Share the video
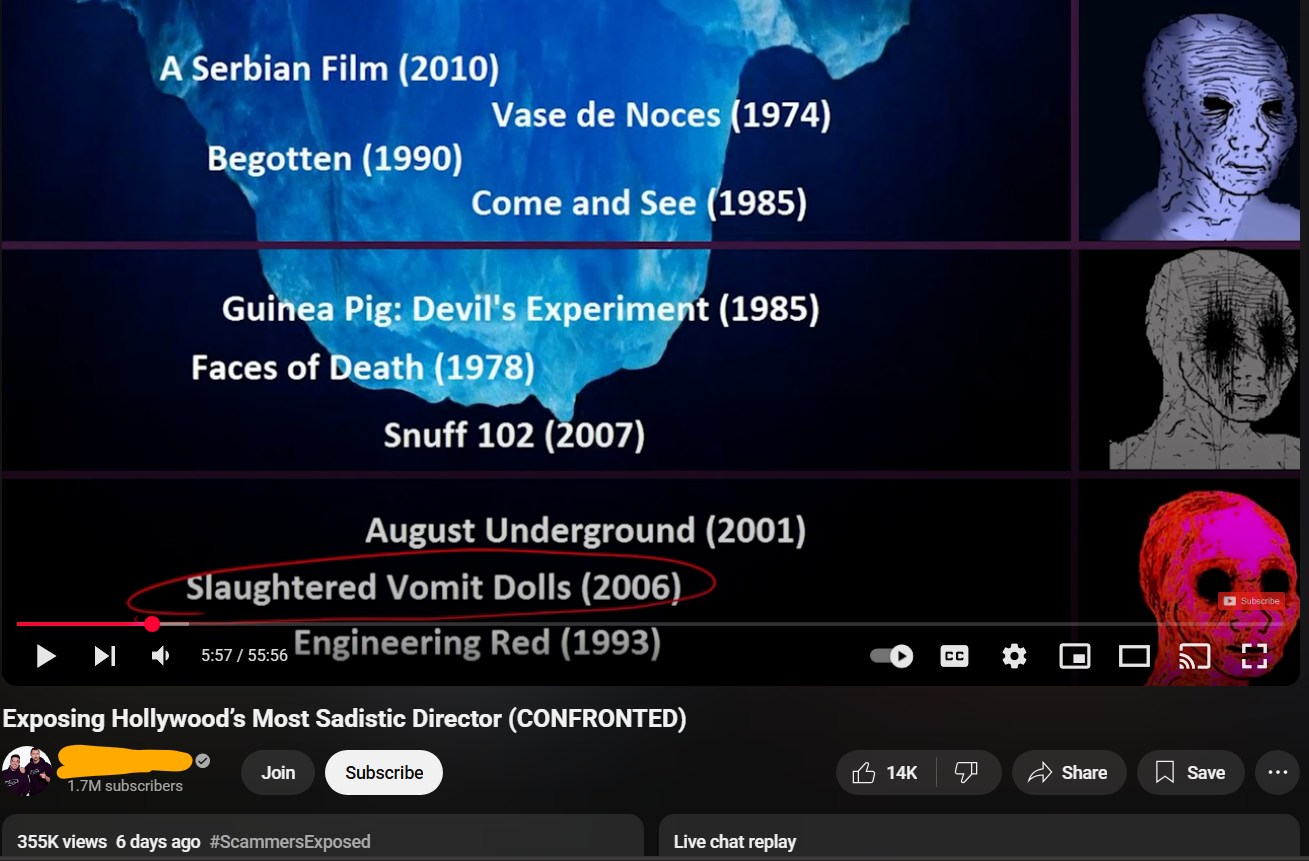This screenshot has height=861, width=1309. pyautogui.click(x=1069, y=773)
